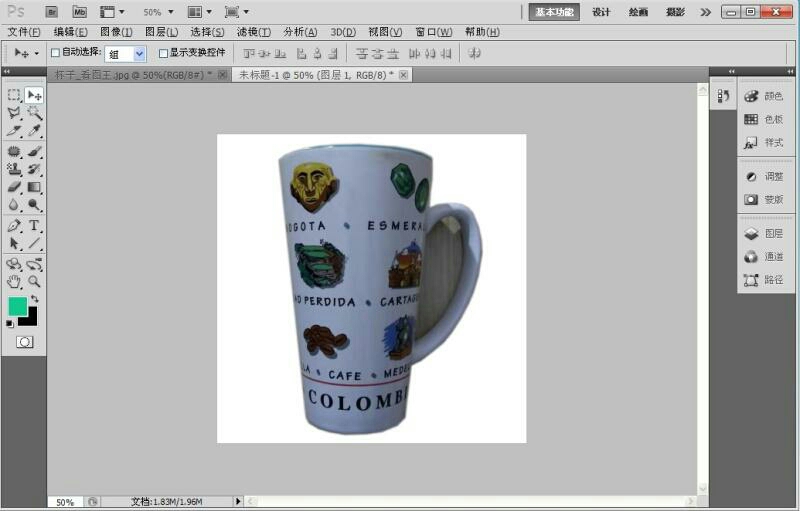The height and width of the screenshot is (511, 800).
Task: Close the 未标题-1 document tab
Action: point(404,75)
